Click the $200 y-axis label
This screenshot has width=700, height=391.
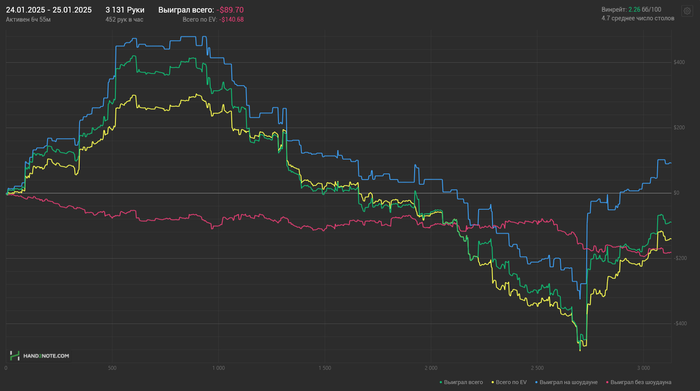[679, 128]
